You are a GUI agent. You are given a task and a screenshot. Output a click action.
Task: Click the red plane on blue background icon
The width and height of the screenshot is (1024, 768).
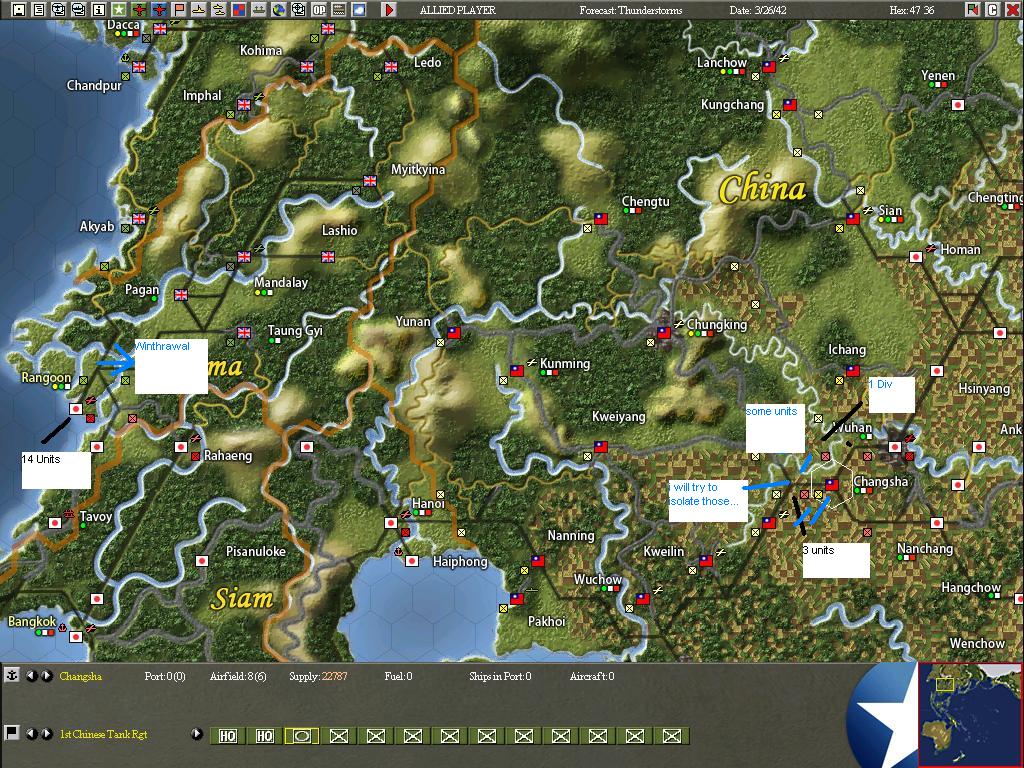pyautogui.click(x=159, y=10)
